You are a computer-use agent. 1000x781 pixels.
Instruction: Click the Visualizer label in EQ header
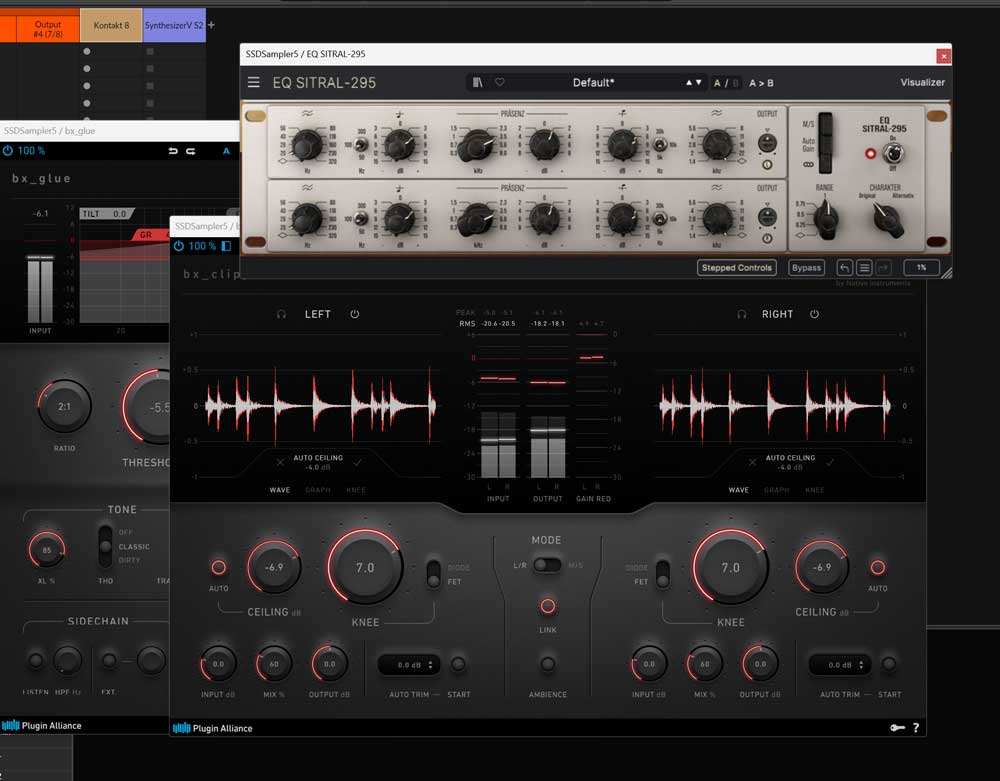click(x=922, y=83)
